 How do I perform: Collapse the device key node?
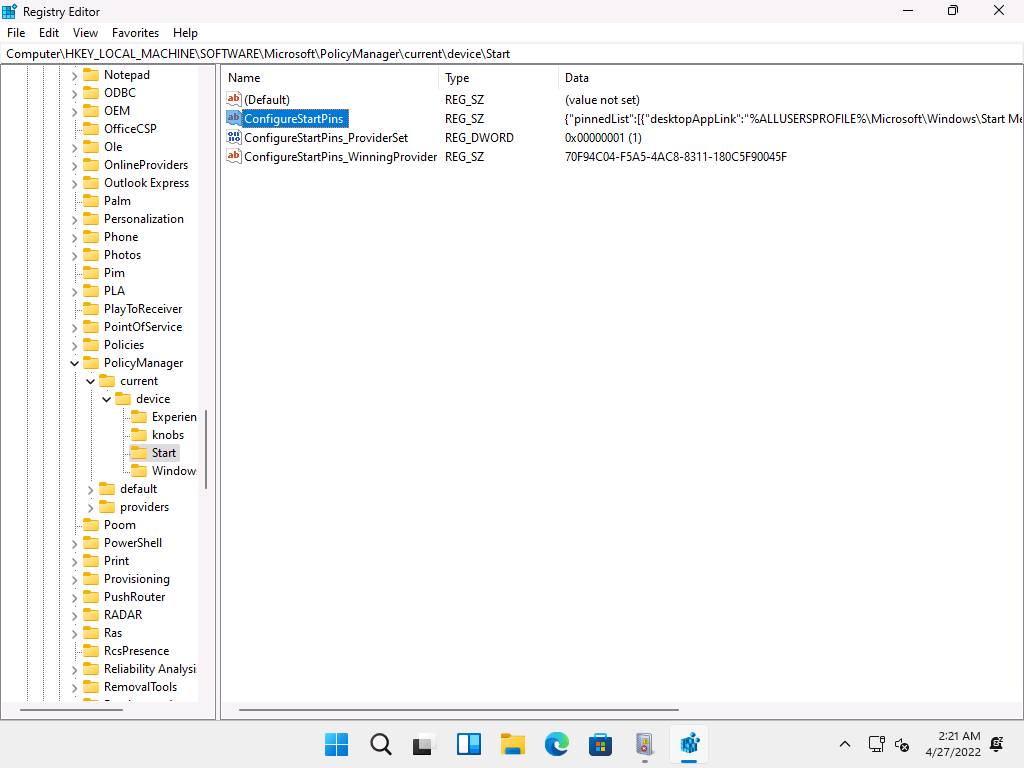106,399
